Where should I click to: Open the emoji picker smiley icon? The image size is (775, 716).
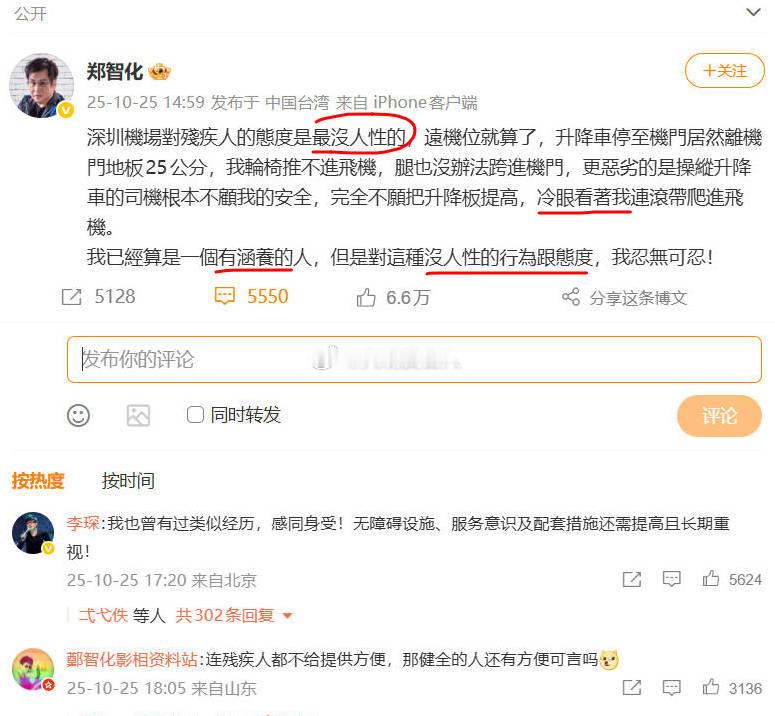pyautogui.click(x=78, y=415)
